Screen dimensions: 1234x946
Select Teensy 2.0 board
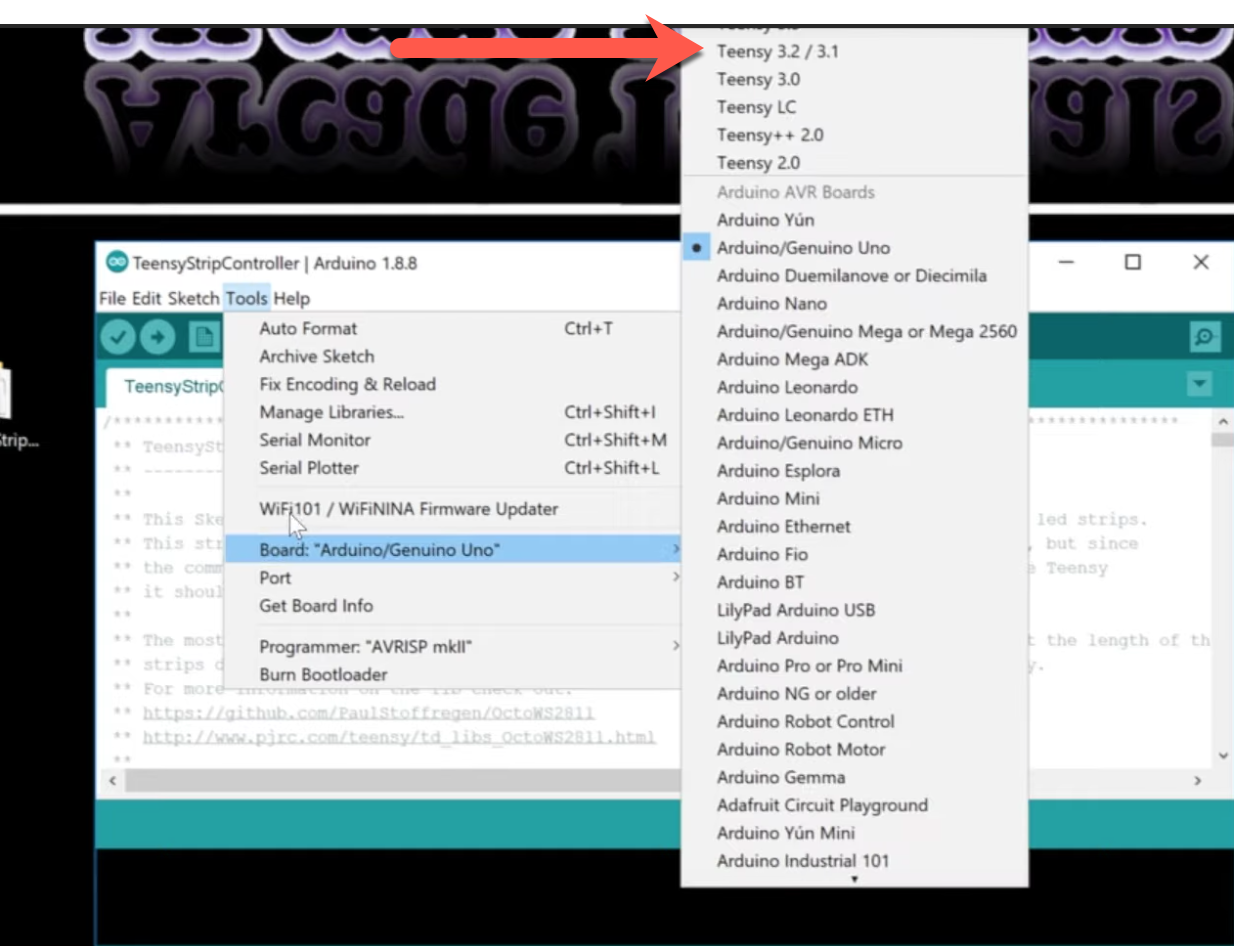coord(855,163)
